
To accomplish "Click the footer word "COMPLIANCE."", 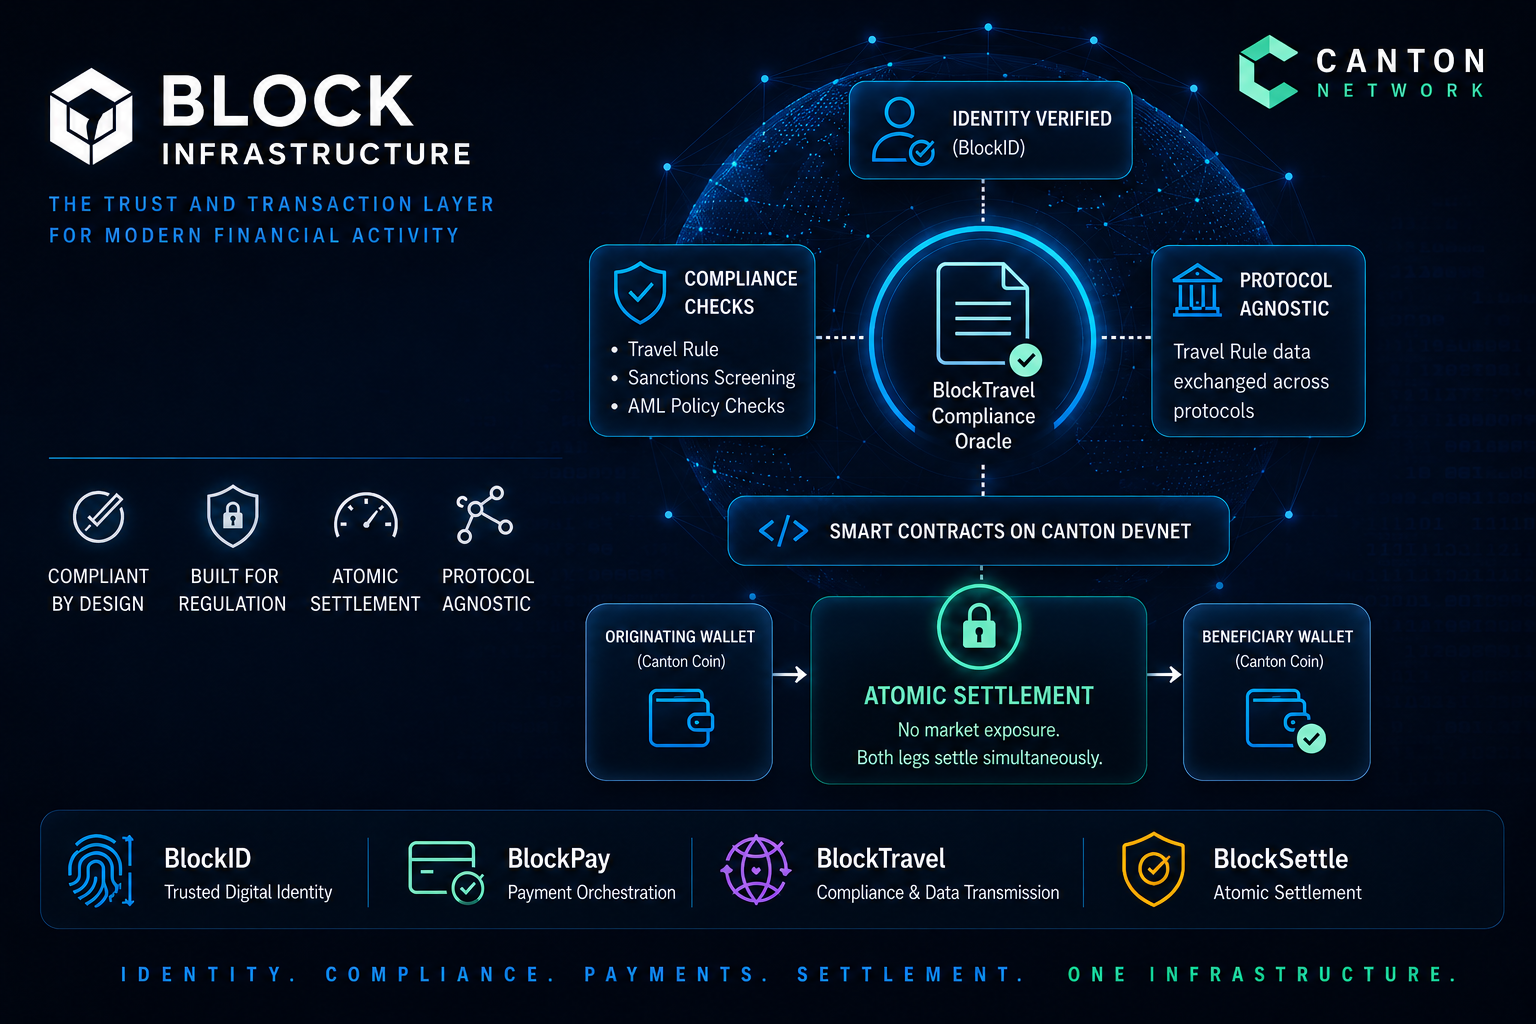I will [x=440, y=975].
